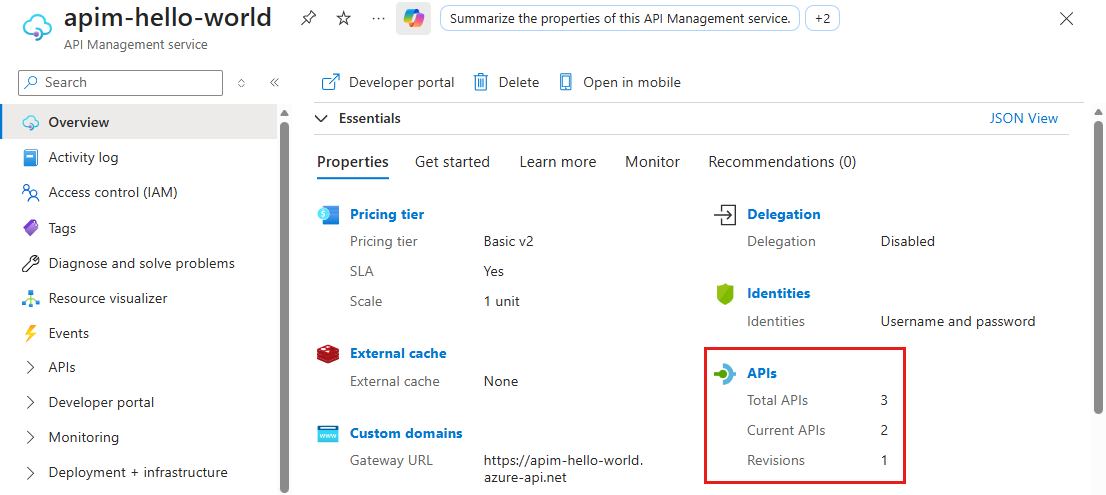The width and height of the screenshot is (1106, 495).
Task: Click the Total APIs value 3
Action: [x=884, y=401]
